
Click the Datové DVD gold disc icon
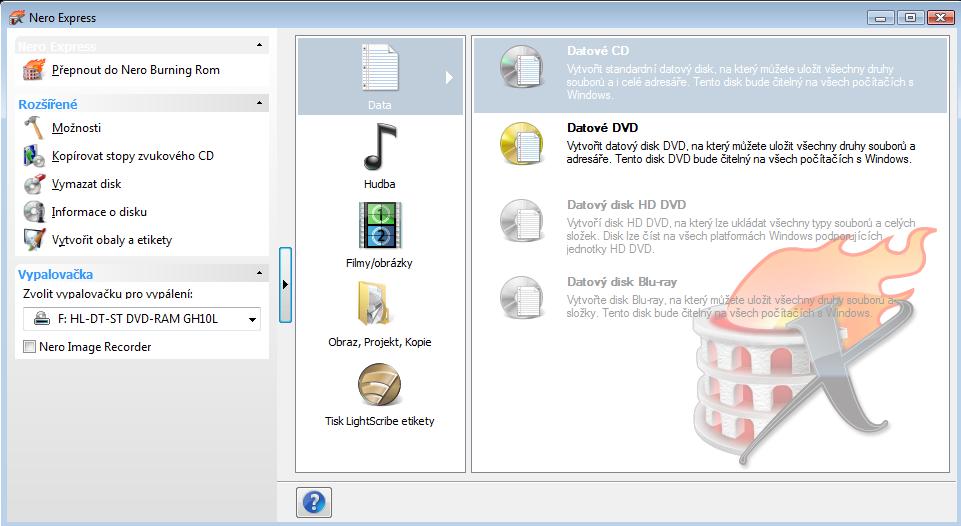[x=522, y=143]
